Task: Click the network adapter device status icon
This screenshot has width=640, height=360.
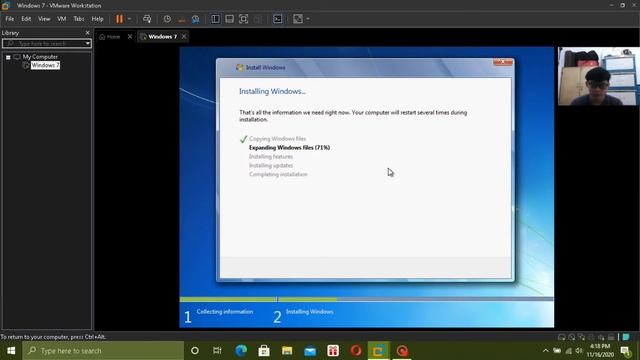Action: pyautogui.click(x=581, y=337)
